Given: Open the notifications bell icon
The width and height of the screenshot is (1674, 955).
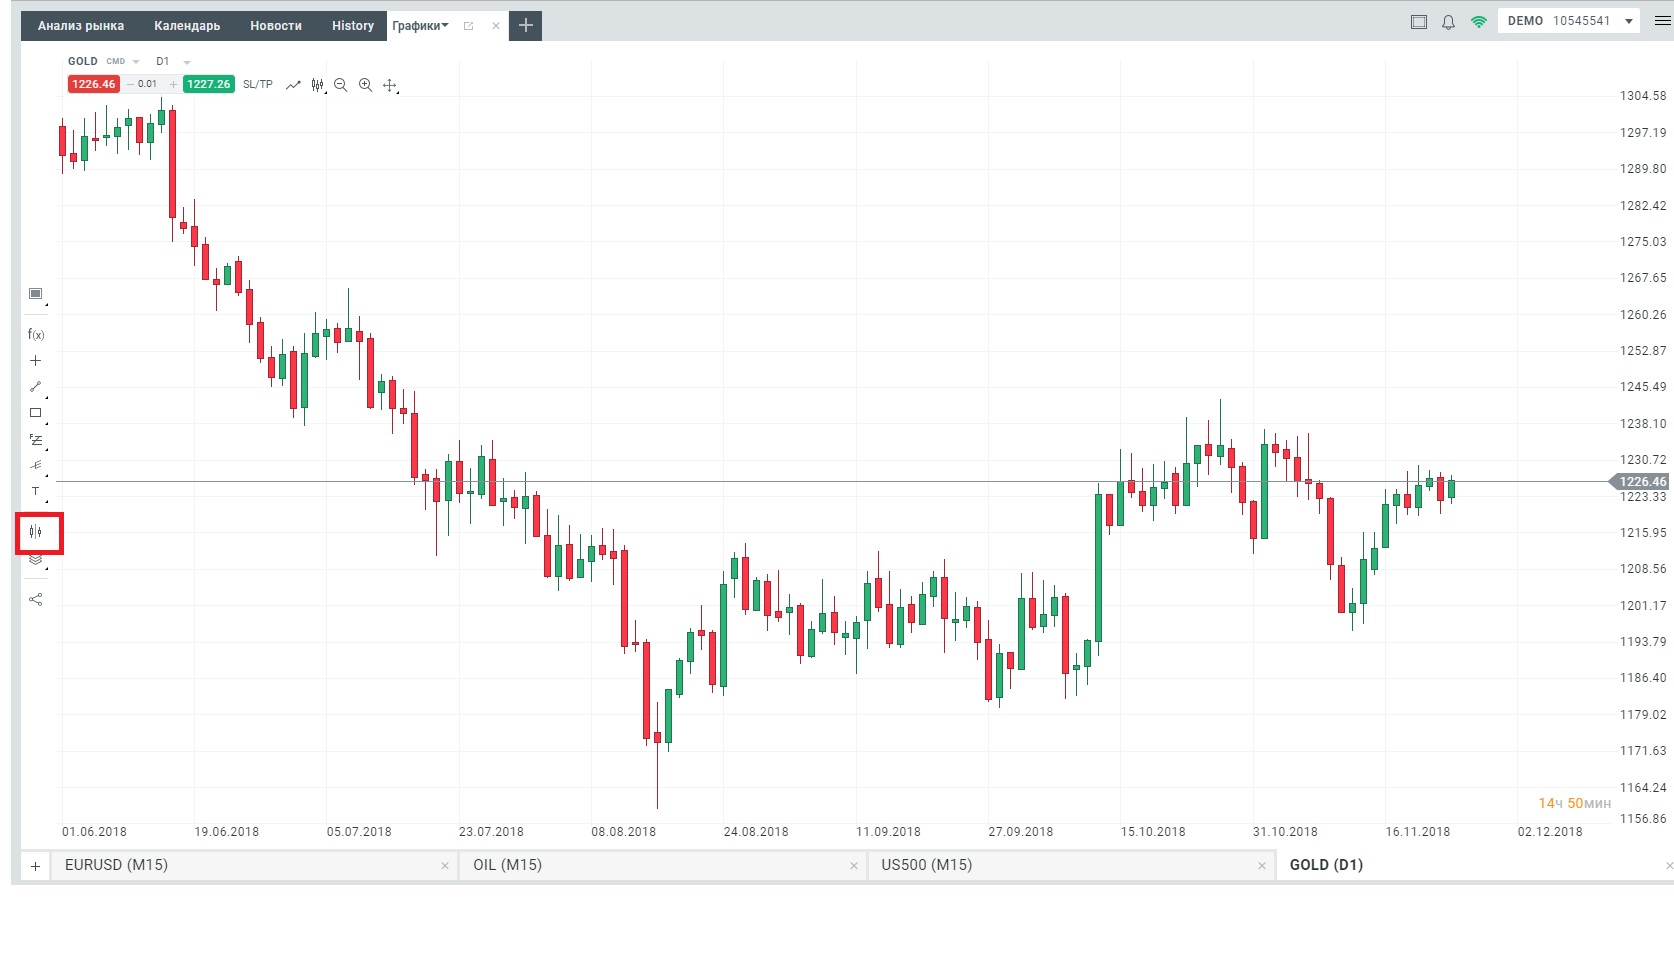Looking at the screenshot, I should coord(1448,22).
